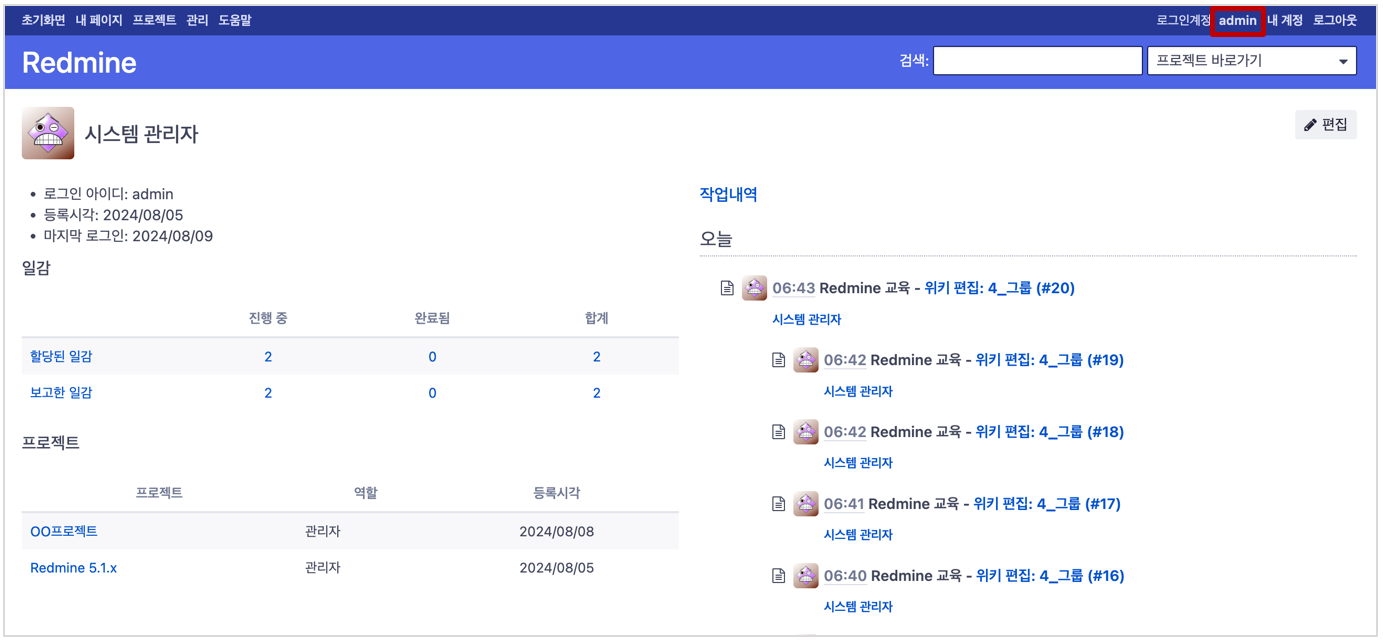Click 시스템 관리자 author link under #19
Viewport: 1383px width, 641px height.
[858, 392]
